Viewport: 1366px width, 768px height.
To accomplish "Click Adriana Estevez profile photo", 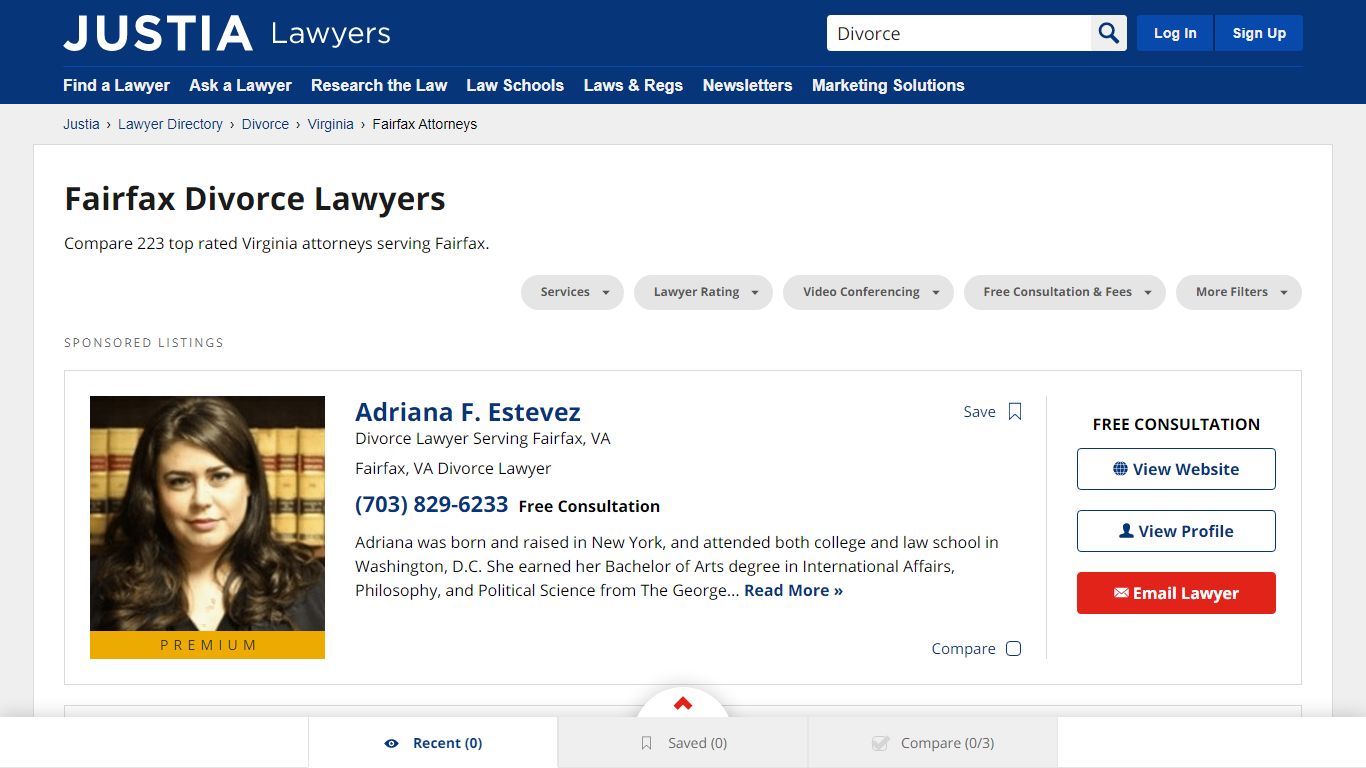I will click(207, 514).
